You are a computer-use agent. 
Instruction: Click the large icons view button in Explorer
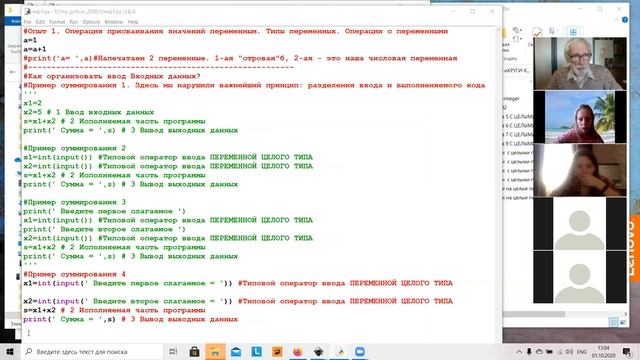click(623, 322)
